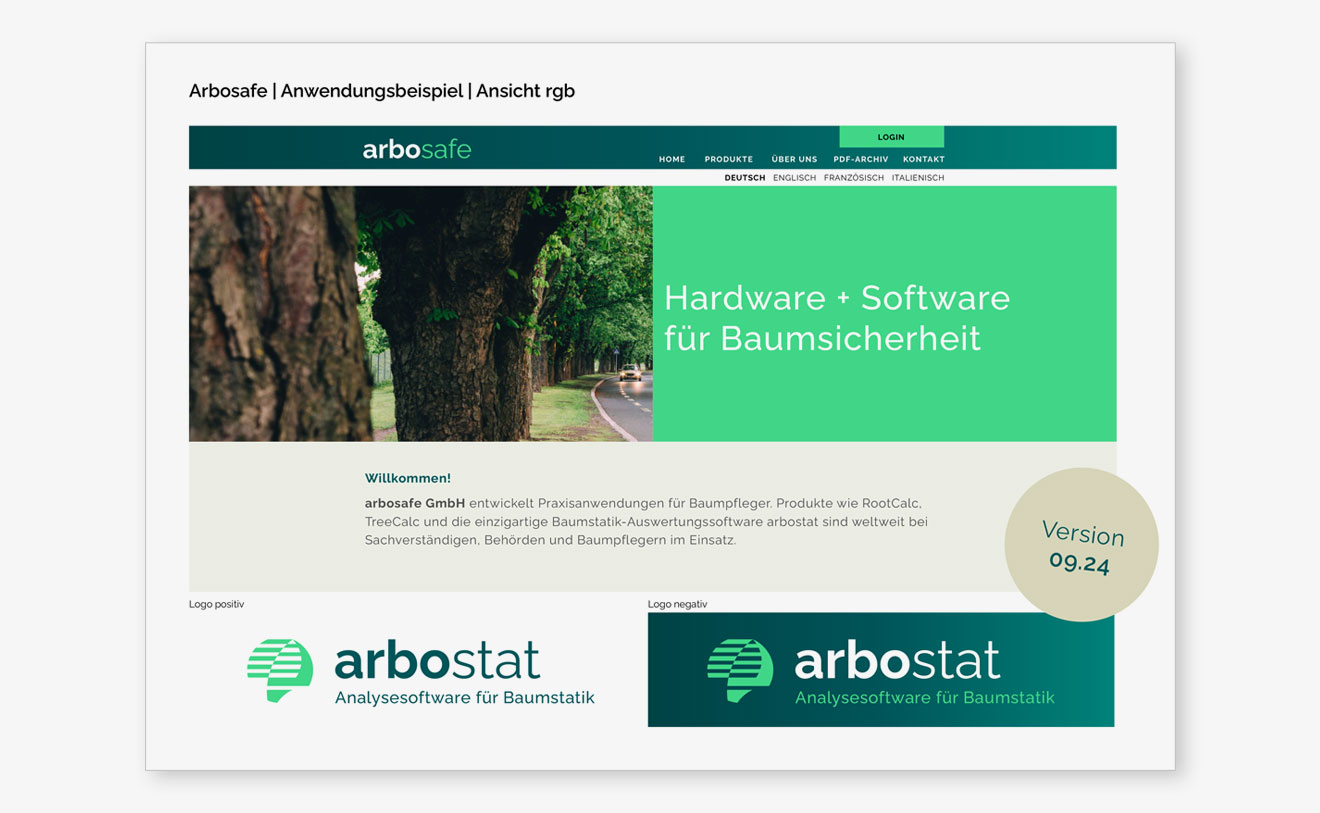Screen dimensions: 1320x813
Task: Click the green LOGIN button
Action: [x=891, y=137]
